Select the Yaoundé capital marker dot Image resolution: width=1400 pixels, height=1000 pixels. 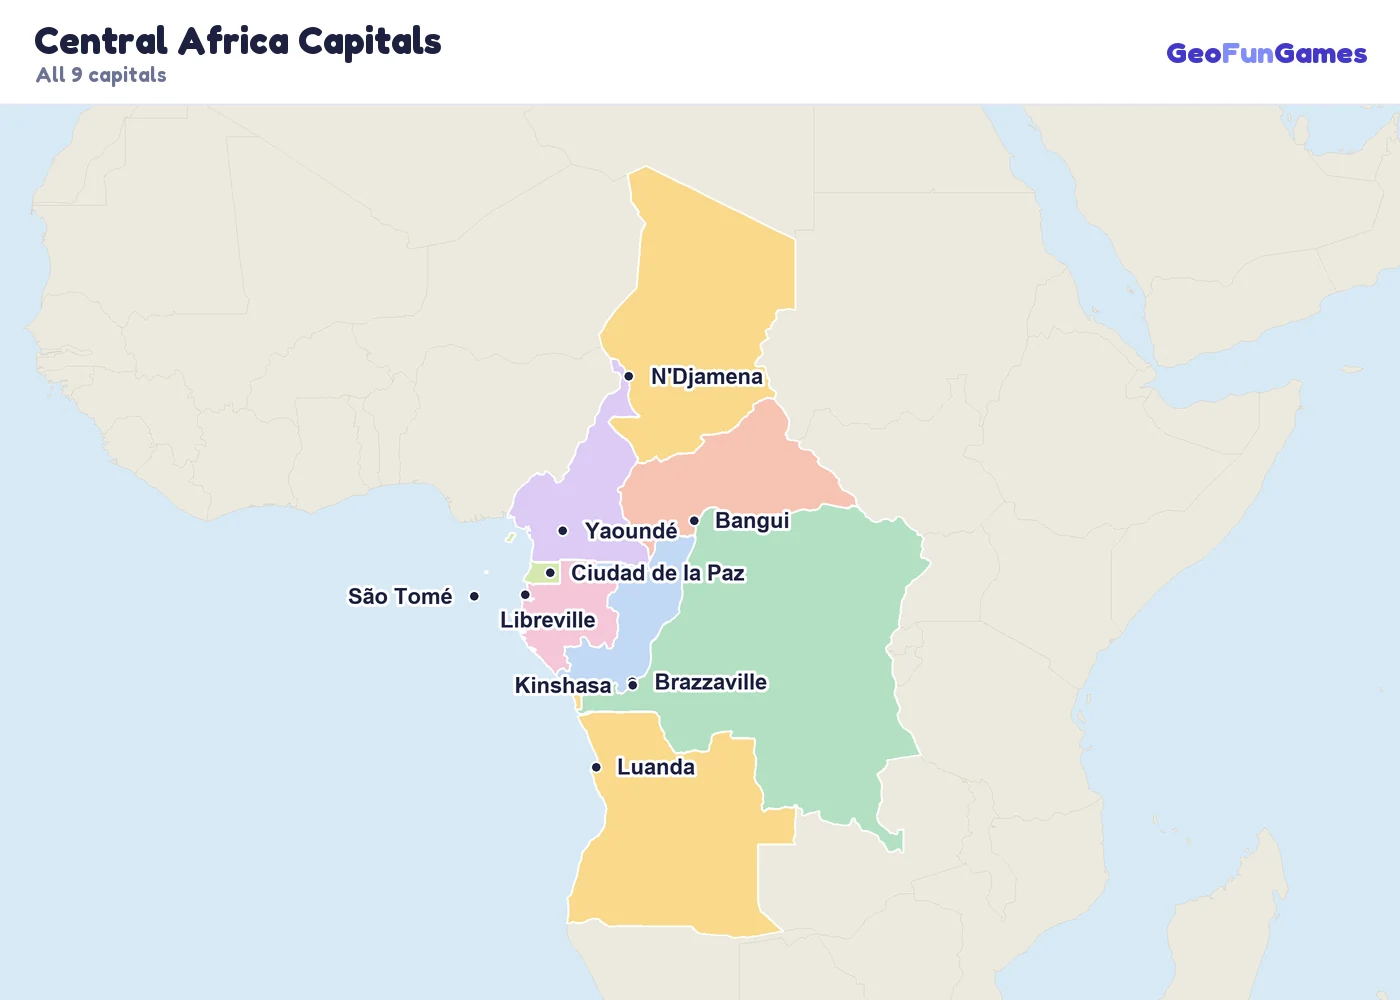click(563, 531)
